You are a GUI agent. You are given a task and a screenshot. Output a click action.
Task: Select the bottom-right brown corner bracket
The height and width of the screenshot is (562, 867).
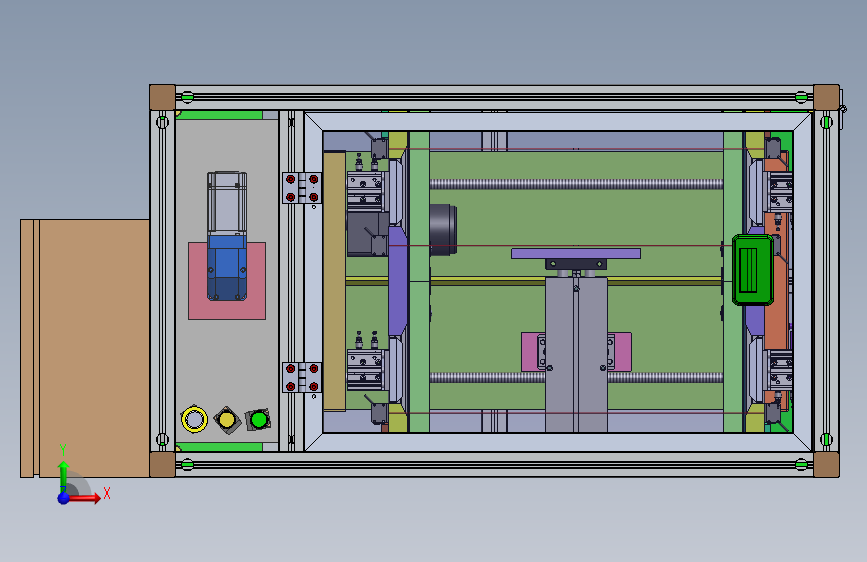pyautogui.click(x=826, y=464)
